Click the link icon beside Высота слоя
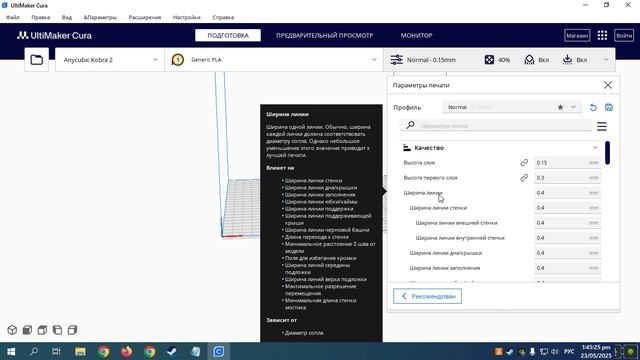The width and height of the screenshot is (640, 360). pos(524,162)
